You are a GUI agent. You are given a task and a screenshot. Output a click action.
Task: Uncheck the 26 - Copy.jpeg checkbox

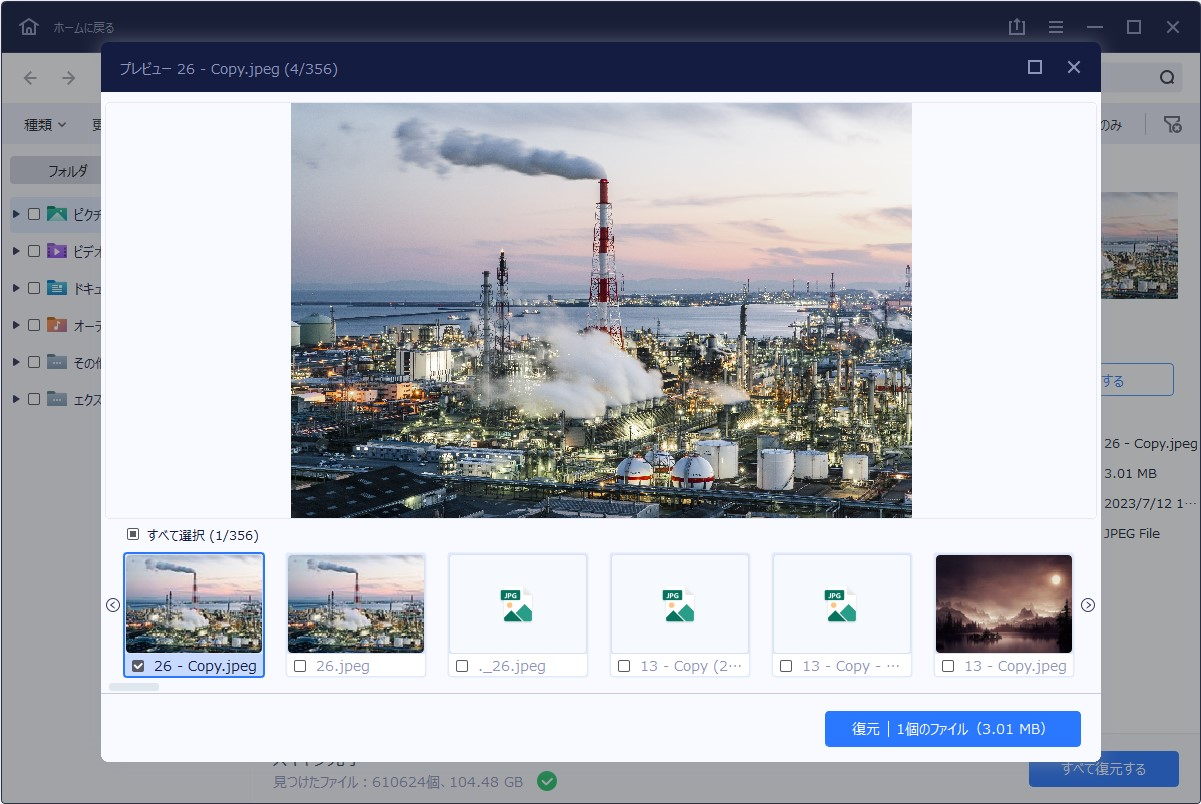(x=138, y=666)
